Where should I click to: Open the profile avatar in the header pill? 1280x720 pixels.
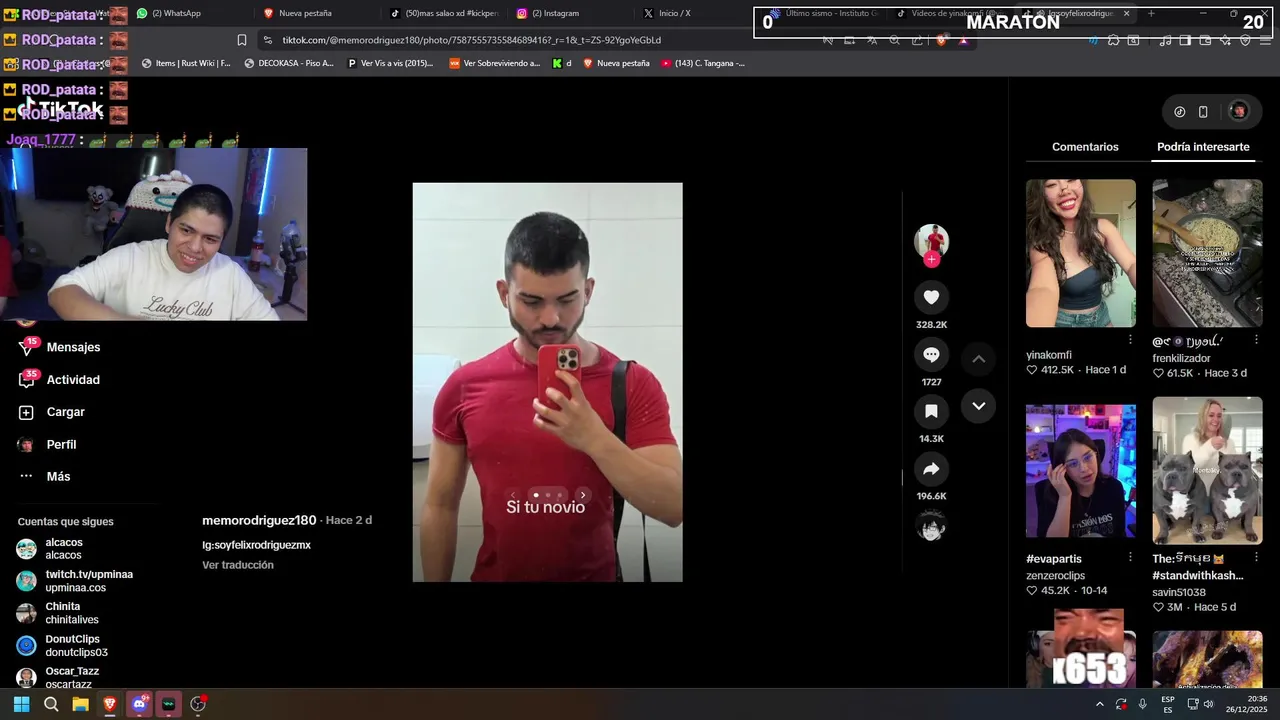coord(1238,111)
